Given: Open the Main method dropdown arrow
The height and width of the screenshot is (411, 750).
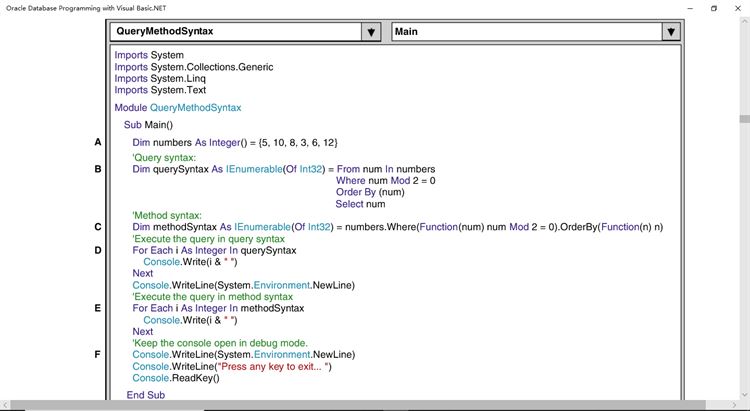Looking at the screenshot, I should [671, 32].
